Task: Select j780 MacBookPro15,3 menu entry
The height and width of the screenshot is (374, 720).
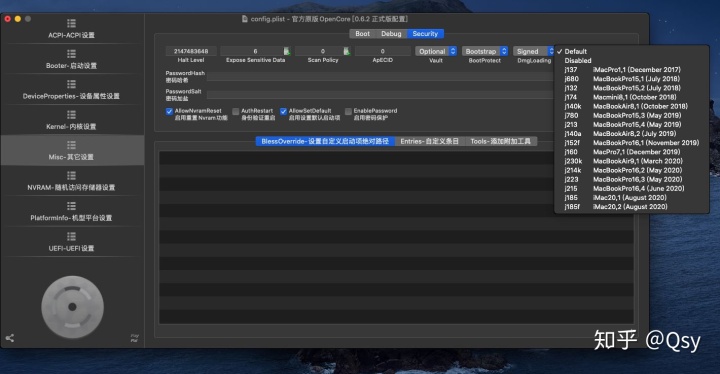Action: [631, 115]
